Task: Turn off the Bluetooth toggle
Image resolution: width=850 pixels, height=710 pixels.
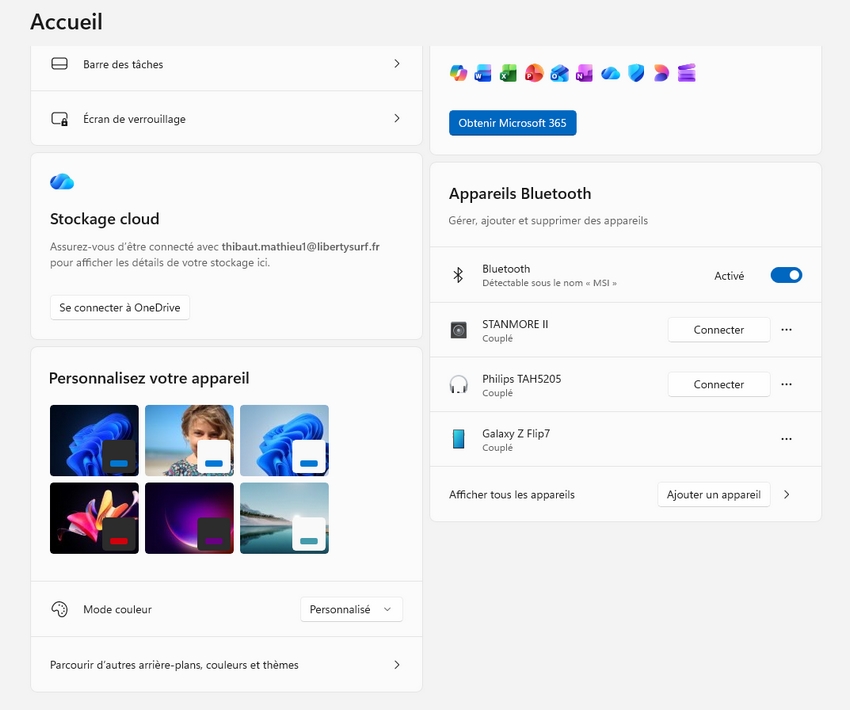Action: coord(786,275)
